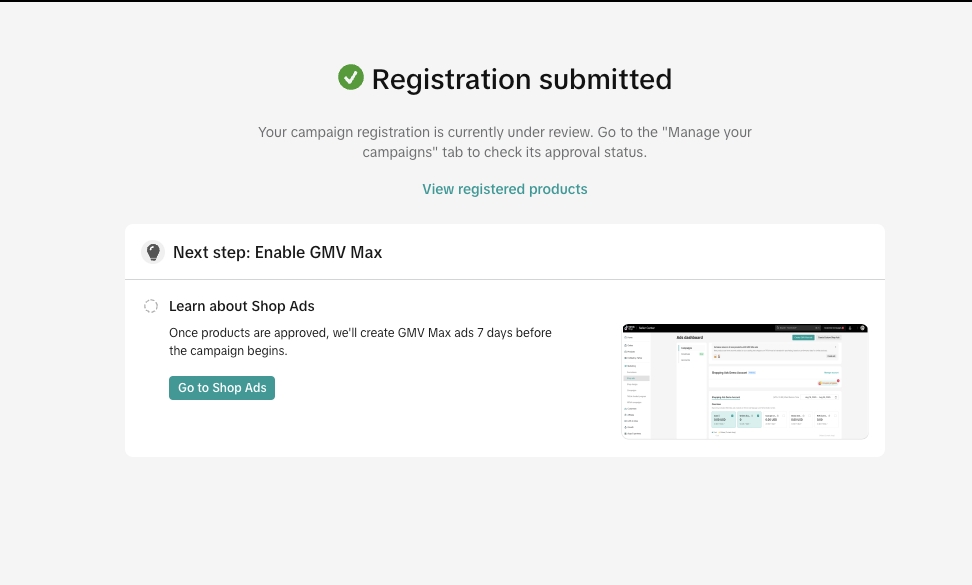Click the campaign under review description text
Screen dimensions: 972x585
504,142
